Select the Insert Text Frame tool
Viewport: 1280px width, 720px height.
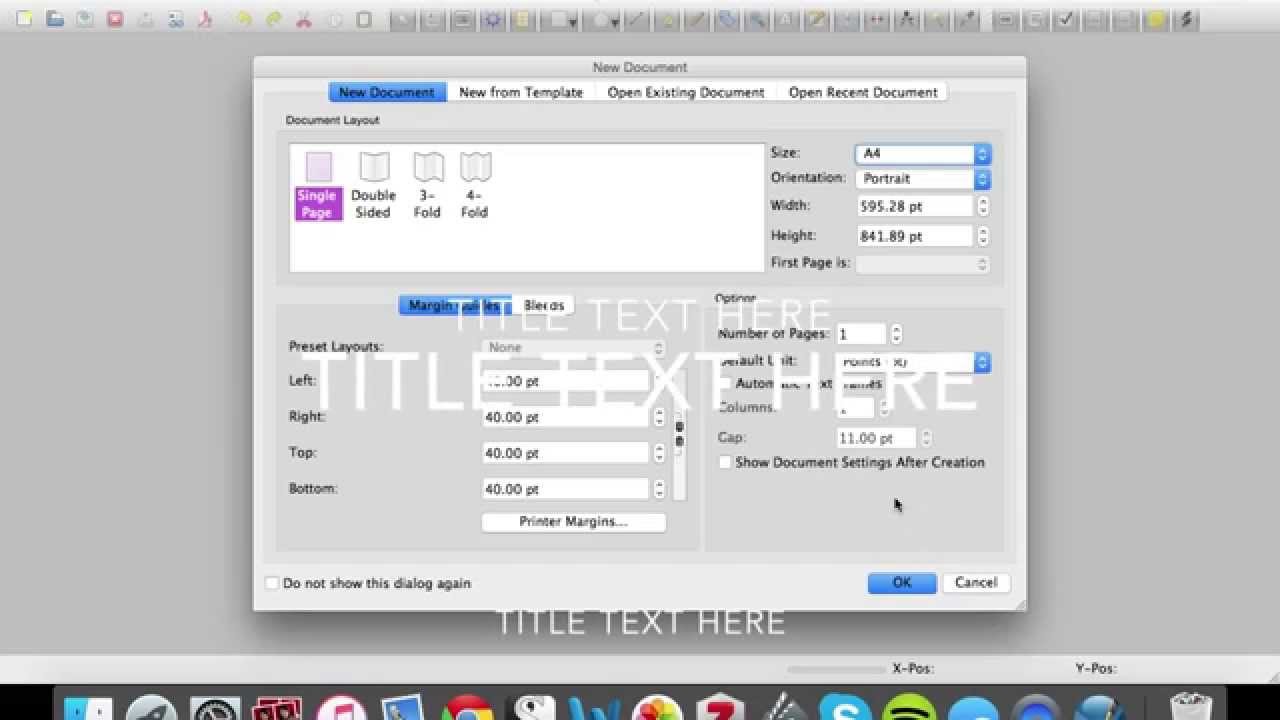pyautogui.click(x=431, y=19)
